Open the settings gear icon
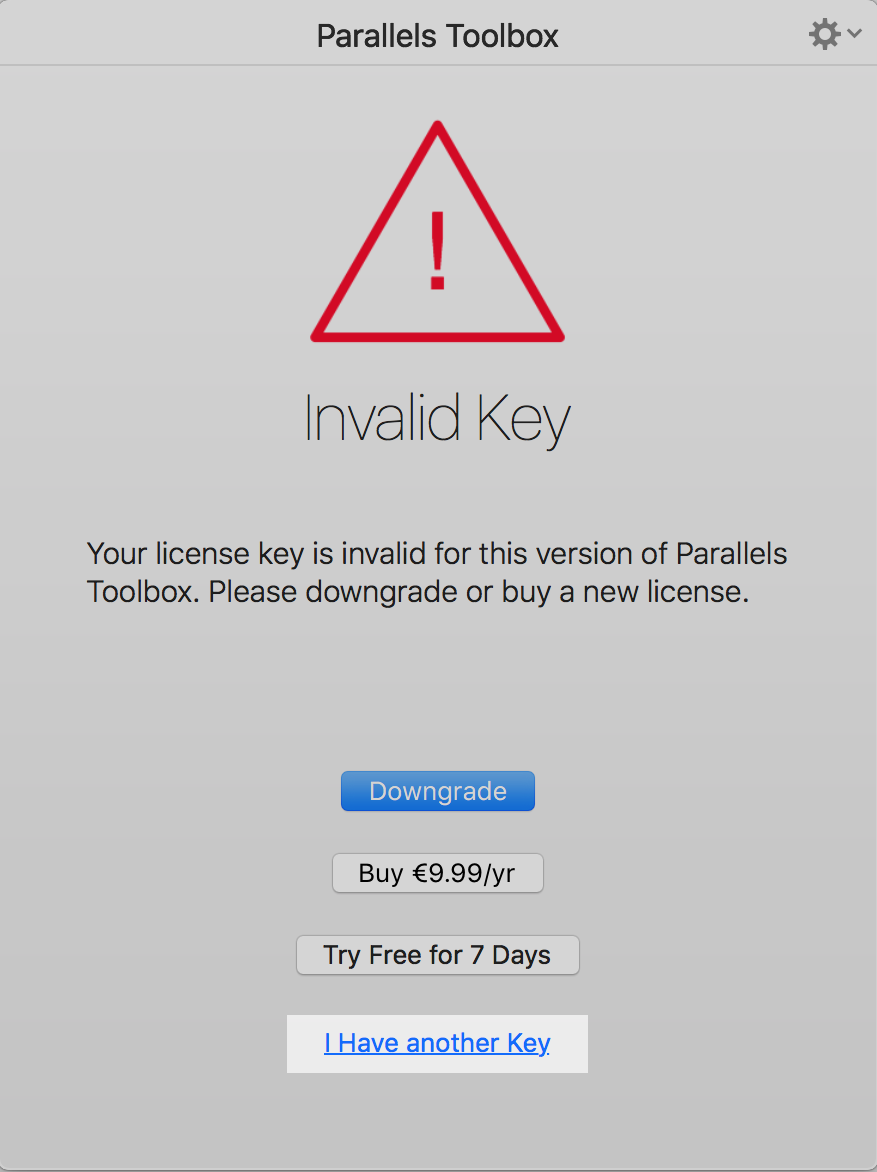 [x=824, y=35]
